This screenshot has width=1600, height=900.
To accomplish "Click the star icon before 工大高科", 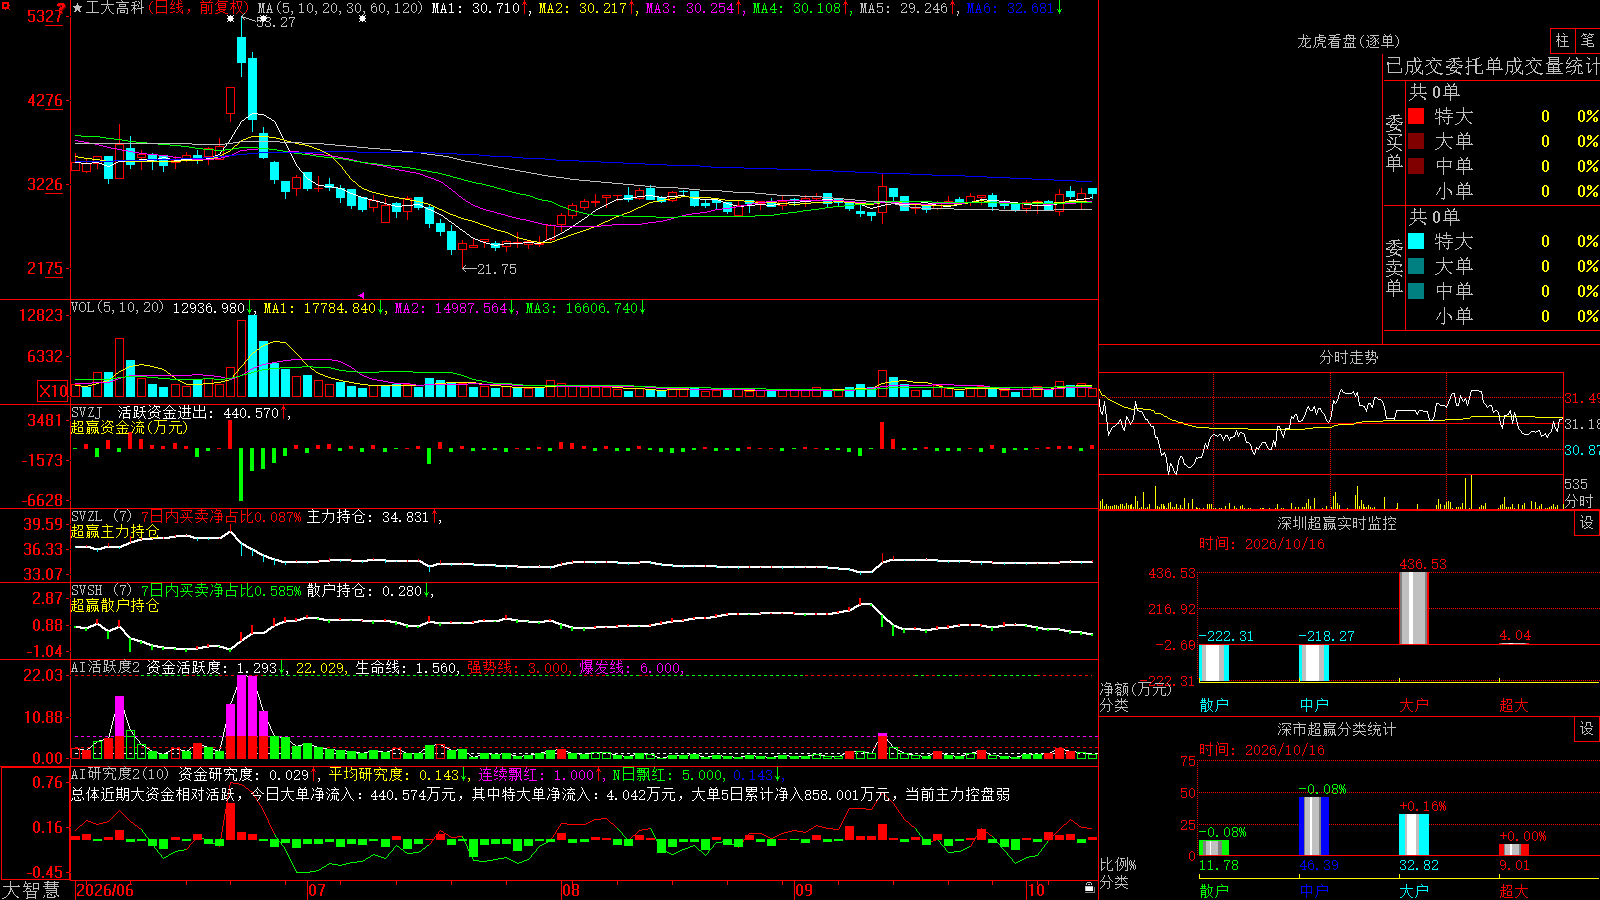I will 78,8.
